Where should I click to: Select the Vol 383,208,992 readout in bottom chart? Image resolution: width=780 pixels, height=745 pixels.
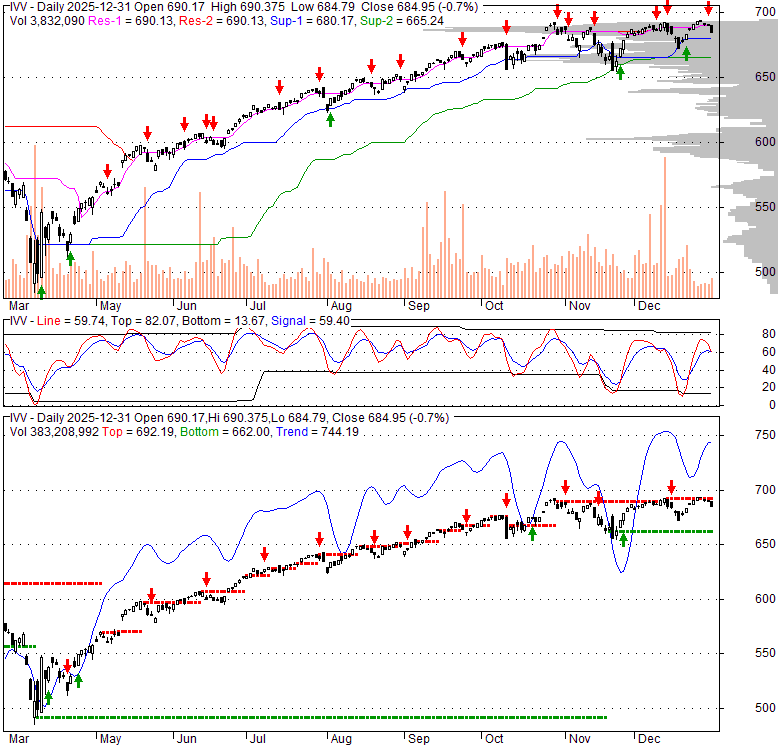pyautogui.click(x=54, y=432)
